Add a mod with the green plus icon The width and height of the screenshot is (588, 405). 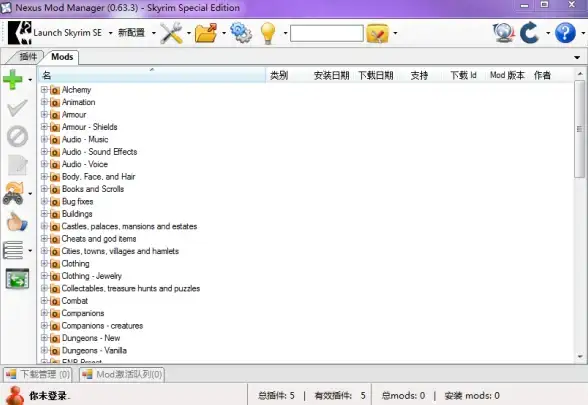tap(13, 80)
